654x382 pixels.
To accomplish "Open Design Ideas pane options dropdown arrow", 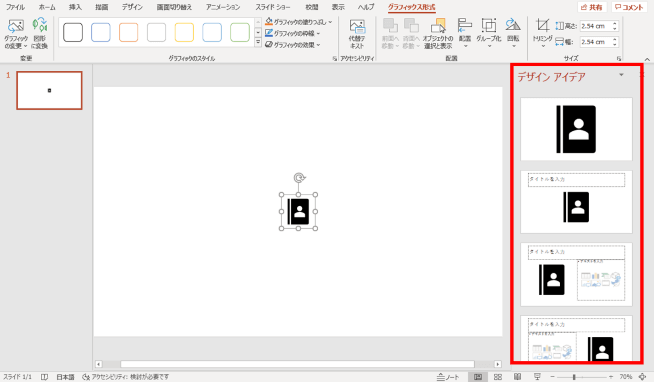I will point(621,75).
